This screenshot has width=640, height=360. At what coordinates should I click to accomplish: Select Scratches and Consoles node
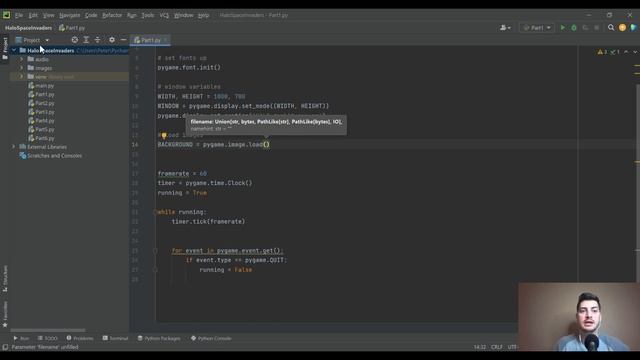point(51,156)
